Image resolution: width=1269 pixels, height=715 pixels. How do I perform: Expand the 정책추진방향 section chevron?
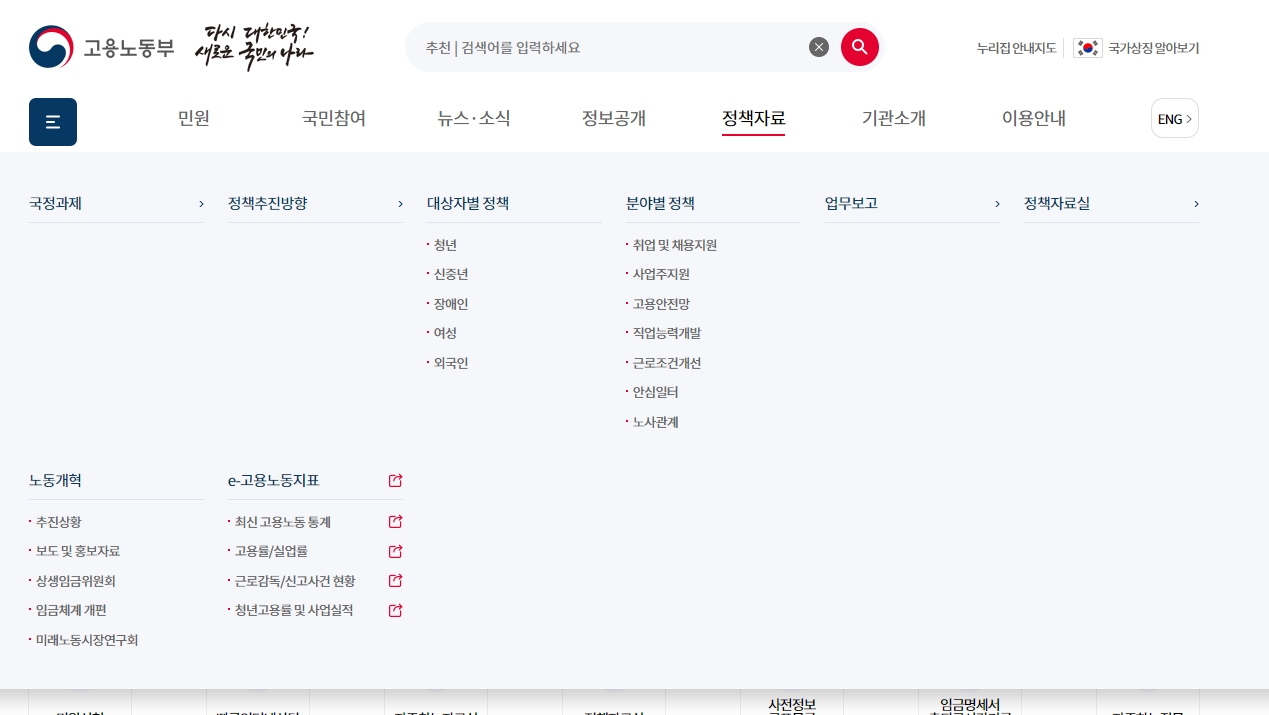(x=399, y=203)
